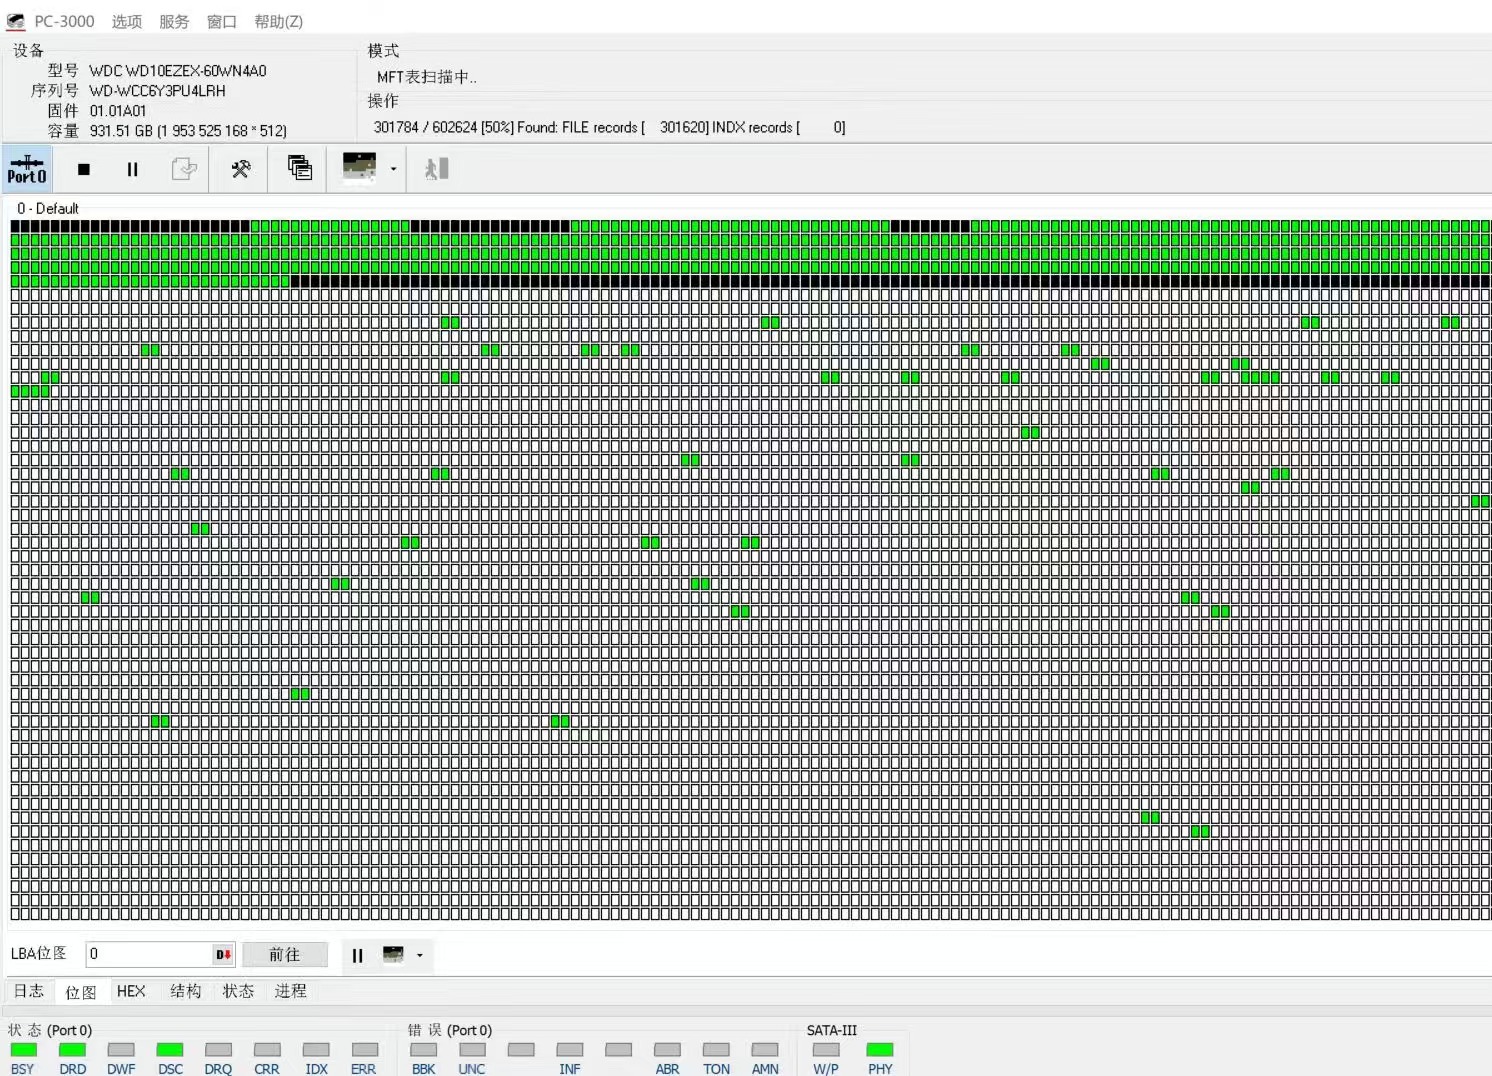Viewport: 1492px width, 1076px height.
Task: Switch to the 日志 tab
Action: tap(29, 991)
